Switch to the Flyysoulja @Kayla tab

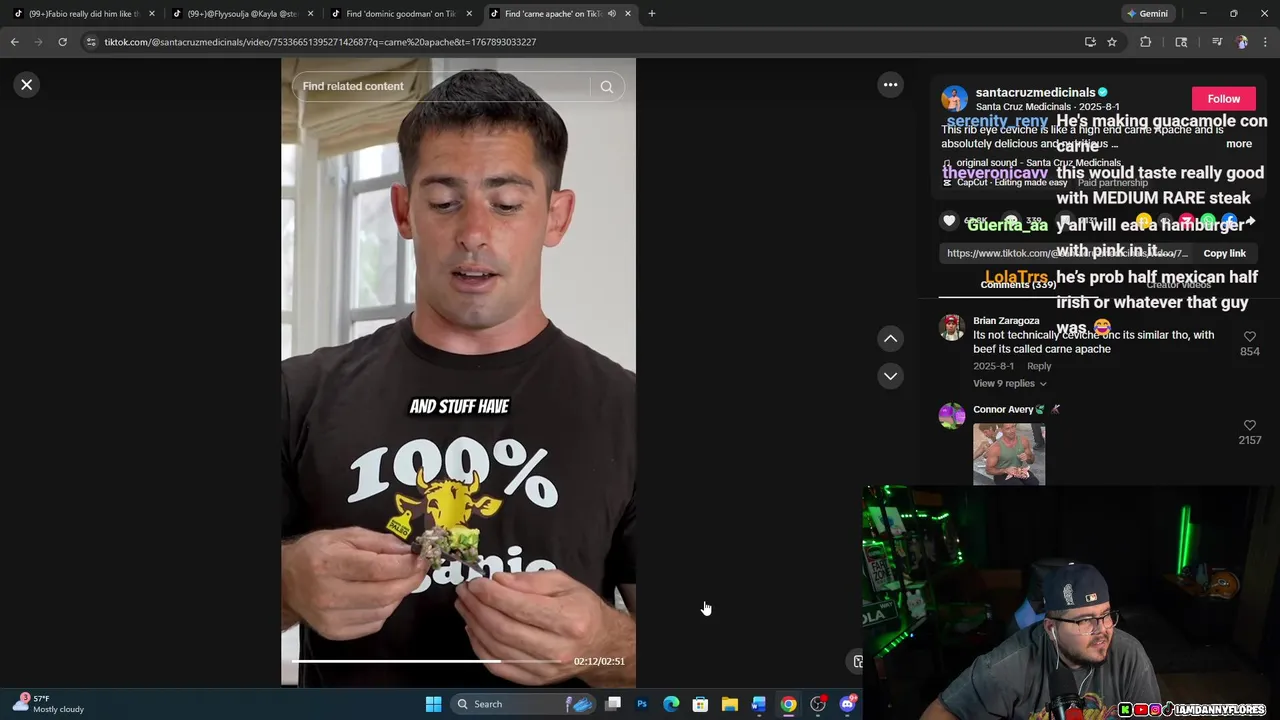(x=242, y=14)
